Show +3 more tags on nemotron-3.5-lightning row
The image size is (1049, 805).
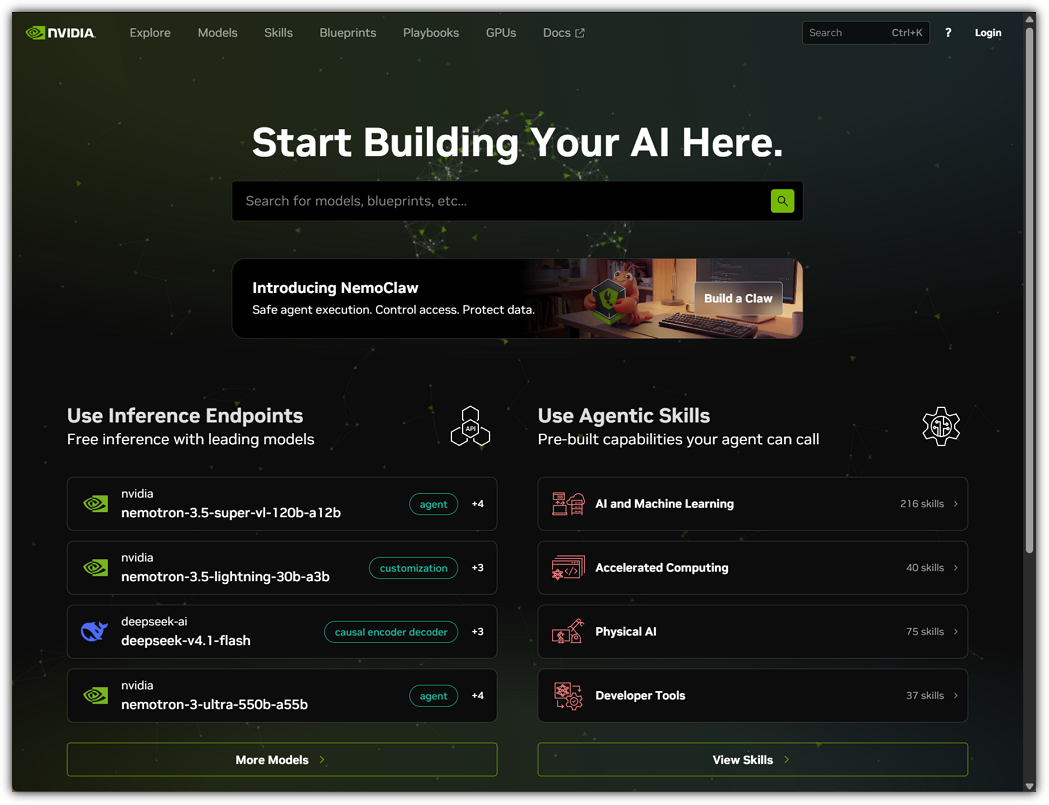(478, 568)
